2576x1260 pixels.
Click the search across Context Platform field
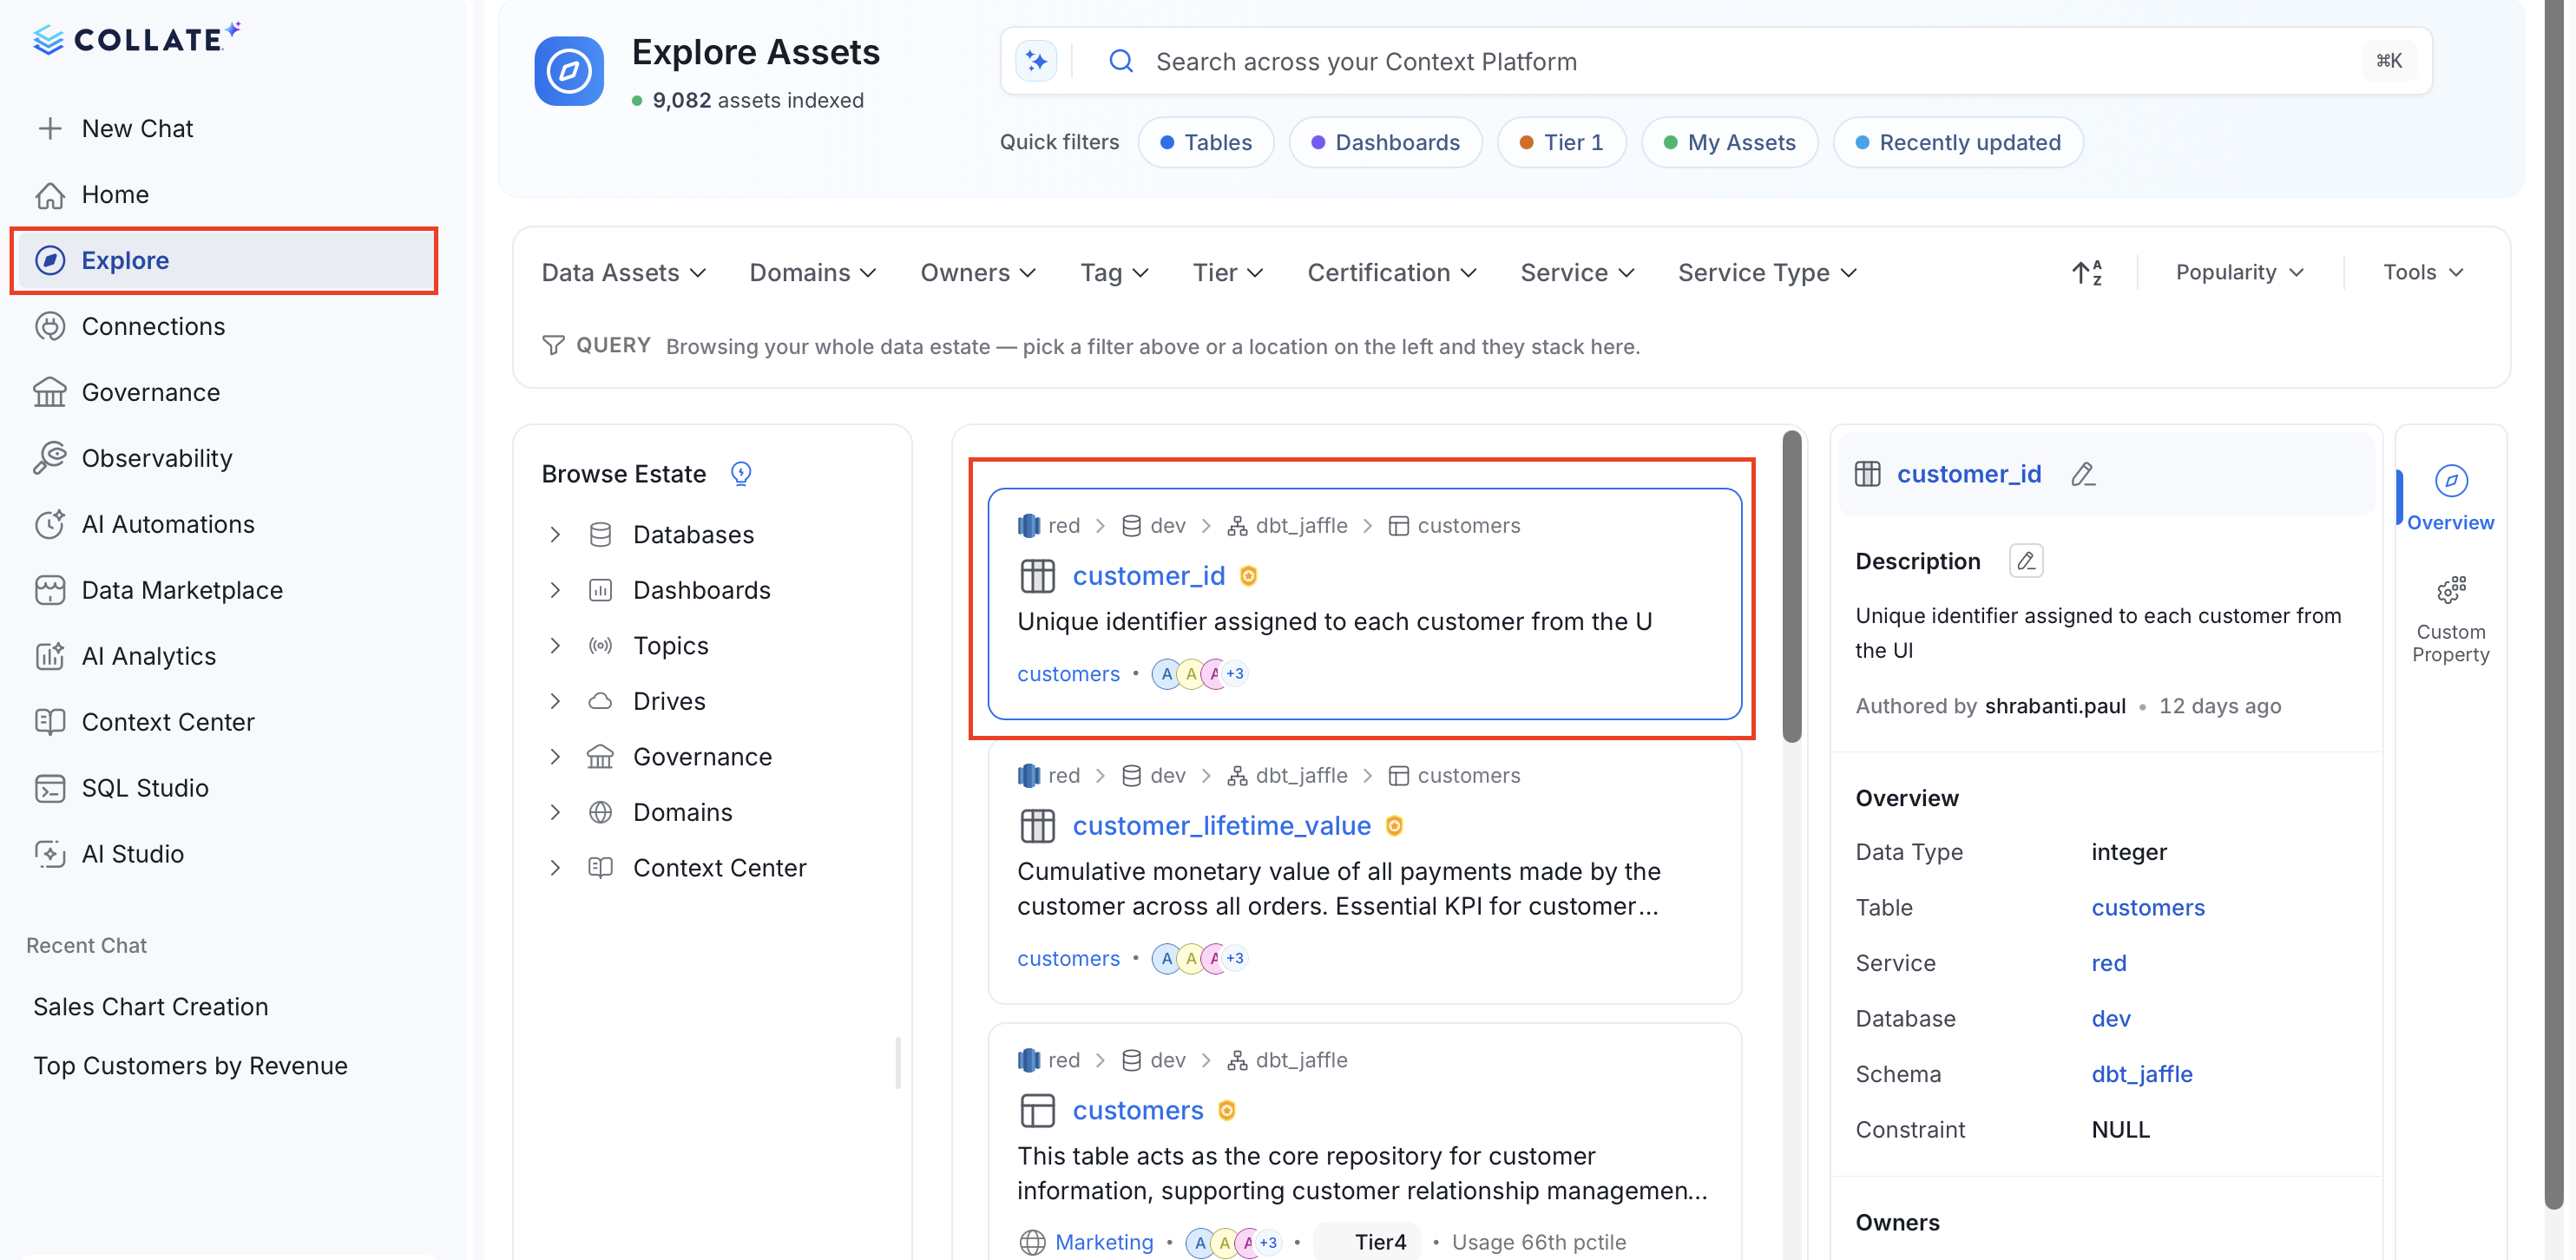(x=1716, y=61)
